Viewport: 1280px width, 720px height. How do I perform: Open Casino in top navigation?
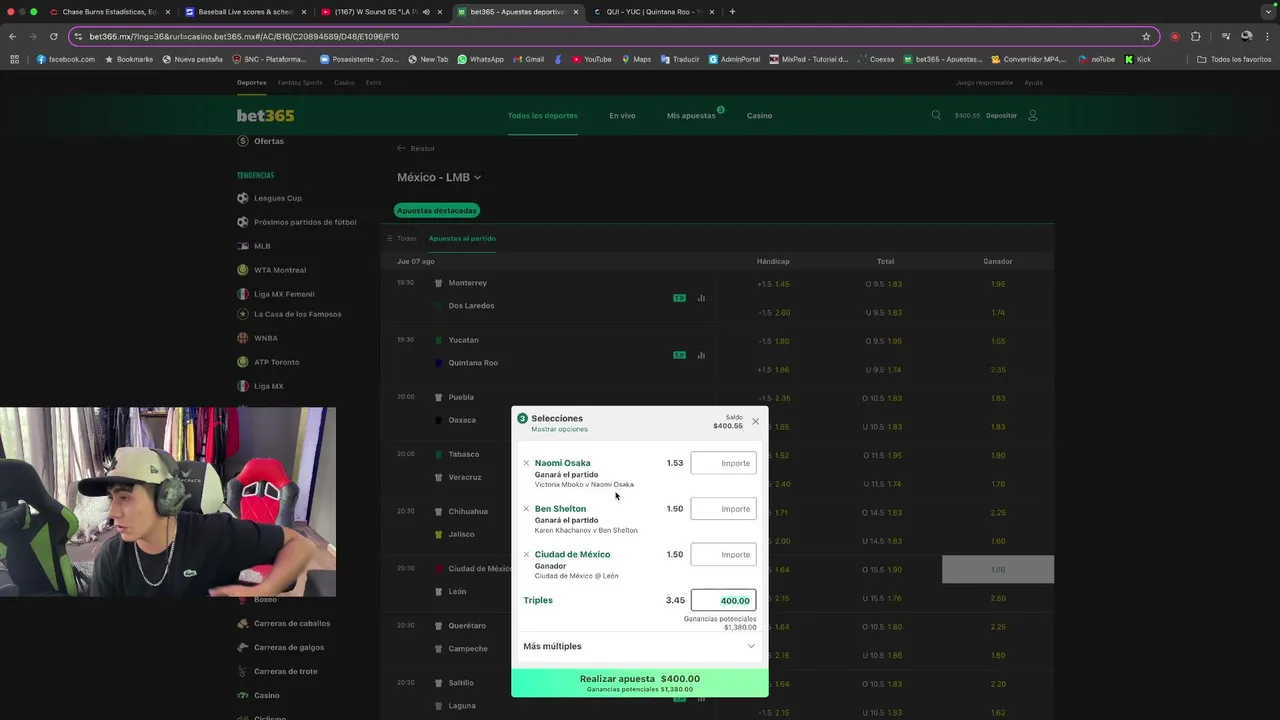759,115
